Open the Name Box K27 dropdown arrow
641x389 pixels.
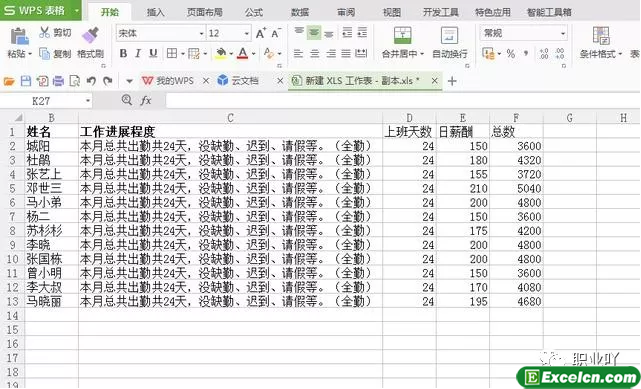click(x=88, y=101)
